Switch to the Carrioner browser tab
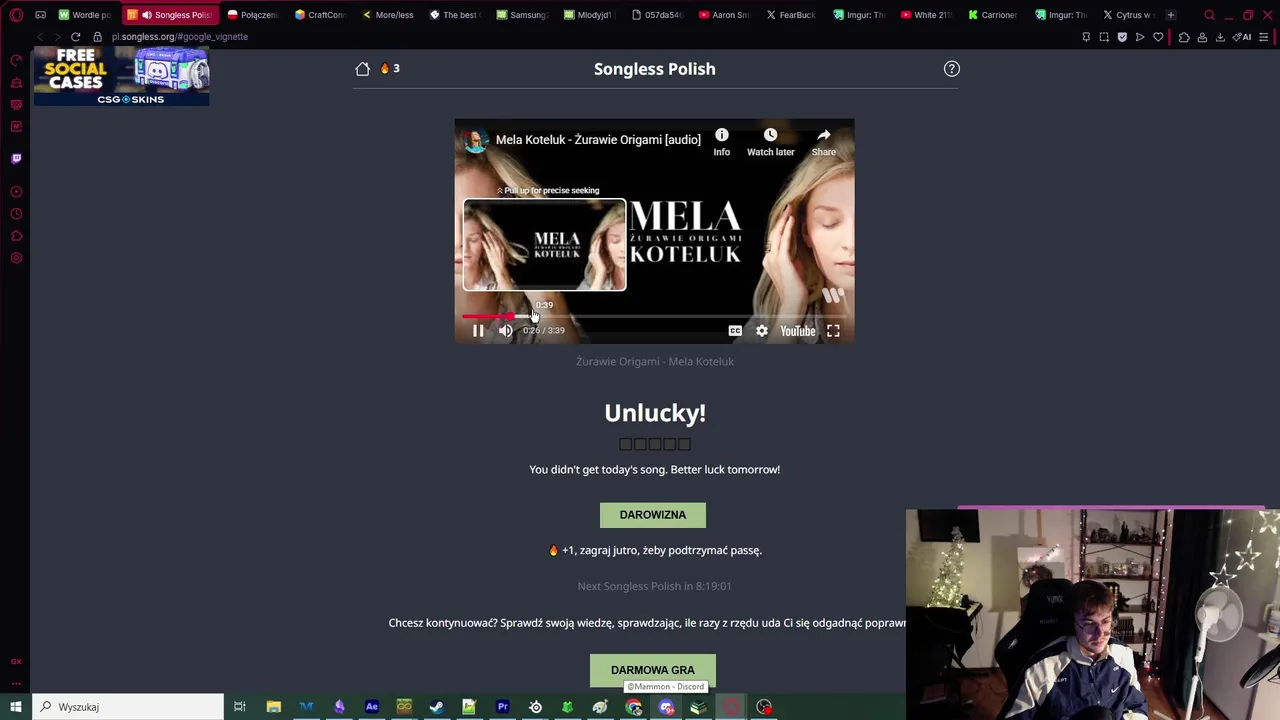The image size is (1280, 720). click(x=994, y=15)
